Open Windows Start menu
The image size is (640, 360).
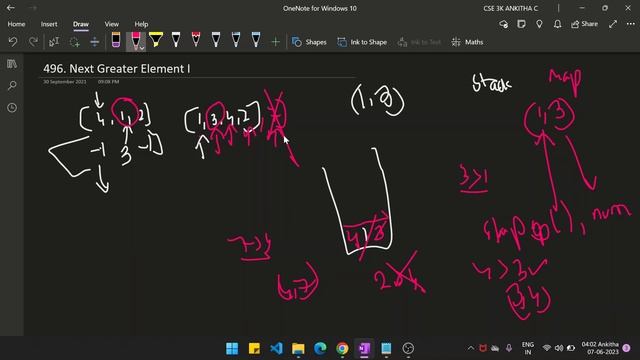[232, 348]
